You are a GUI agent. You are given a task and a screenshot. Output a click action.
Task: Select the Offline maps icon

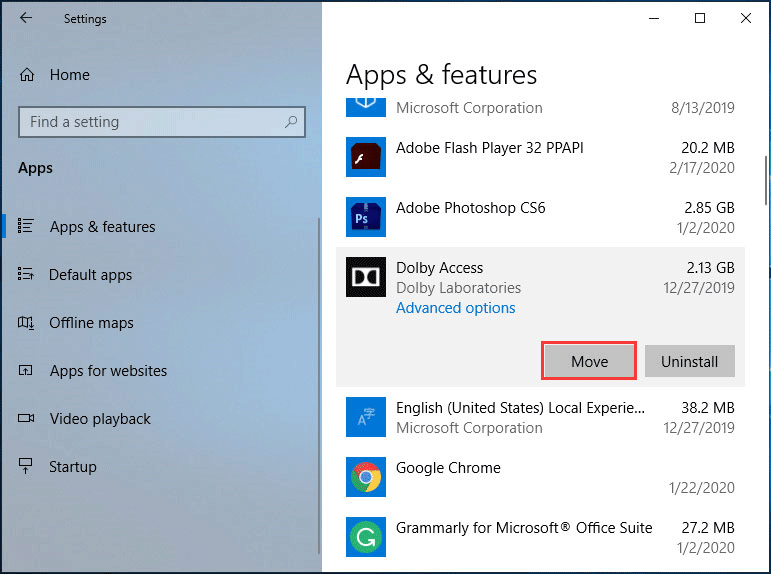pos(26,323)
